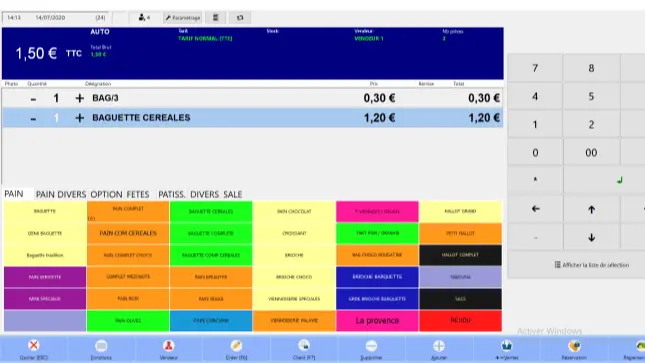The image size is (645, 363).
Task: Increase BAG/3 quantity with plus
Action: coord(79,98)
